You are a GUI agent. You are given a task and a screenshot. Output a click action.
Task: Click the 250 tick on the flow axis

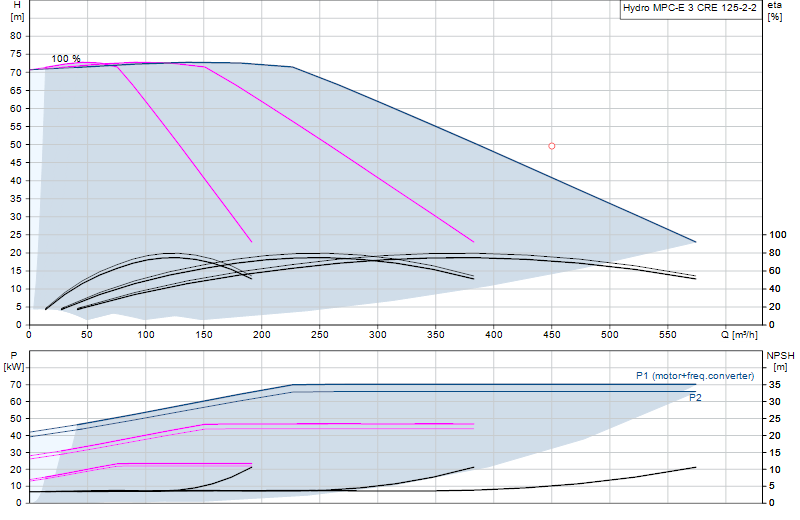319,335
